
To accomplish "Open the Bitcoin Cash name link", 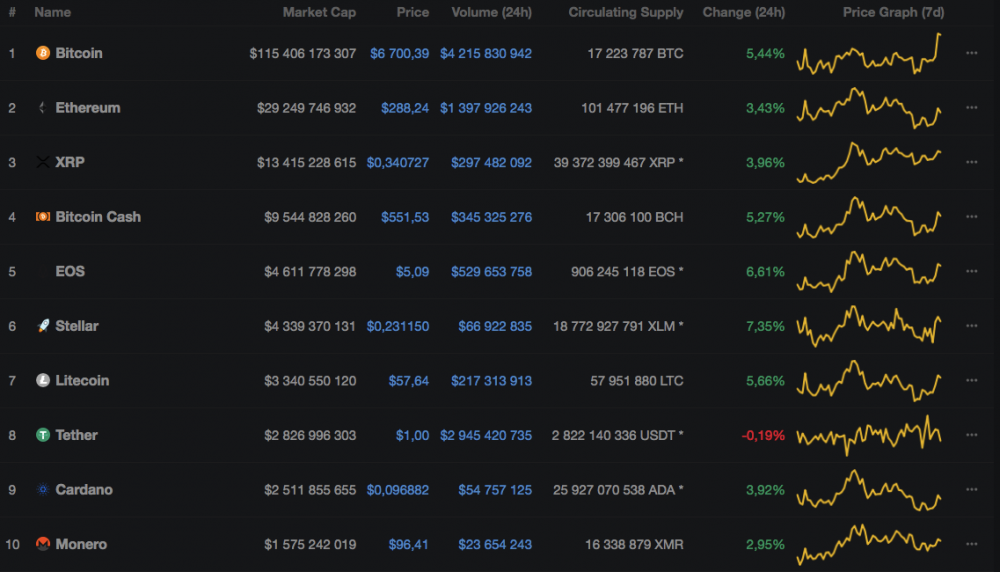I will pyautogui.click(x=98, y=217).
